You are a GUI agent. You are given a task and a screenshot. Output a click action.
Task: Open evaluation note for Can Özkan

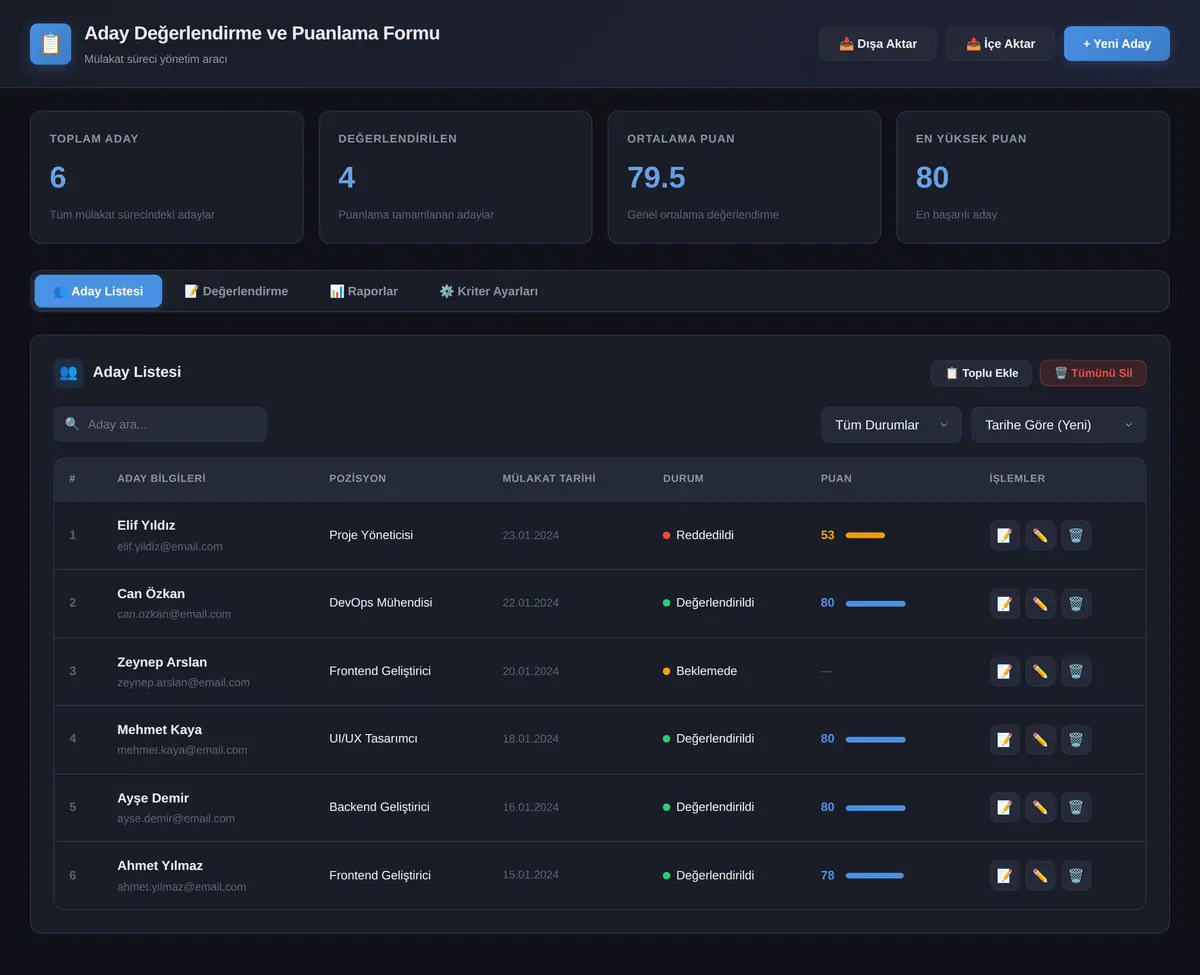pos(1005,603)
